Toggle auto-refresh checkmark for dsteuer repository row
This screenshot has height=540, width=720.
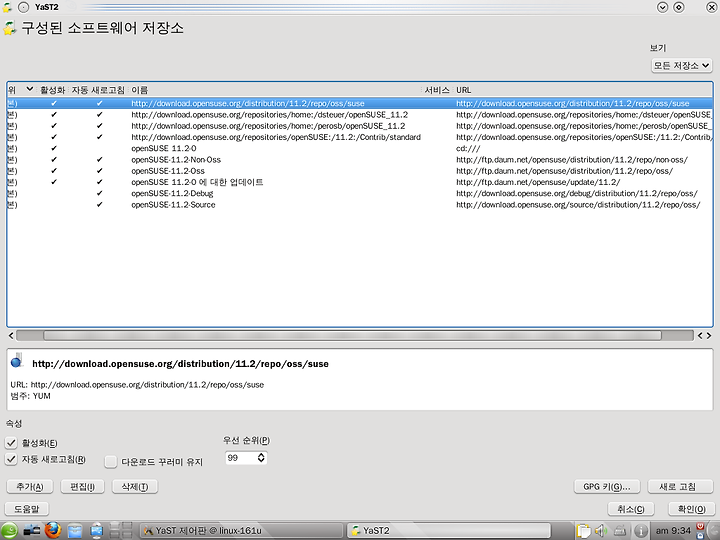(x=99, y=114)
